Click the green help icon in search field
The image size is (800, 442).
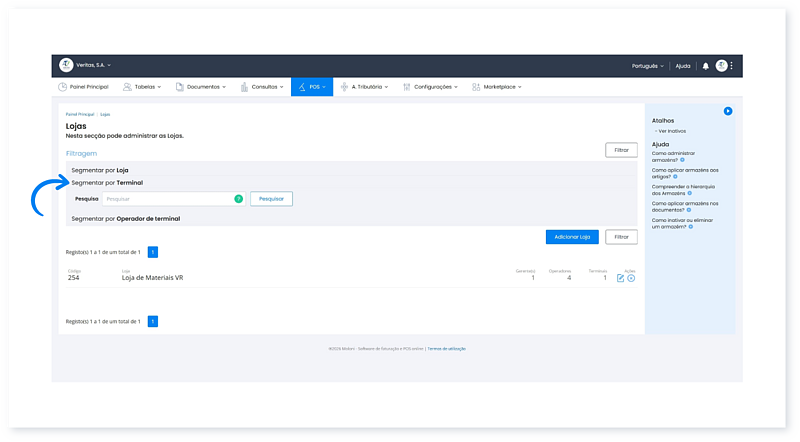(x=238, y=199)
